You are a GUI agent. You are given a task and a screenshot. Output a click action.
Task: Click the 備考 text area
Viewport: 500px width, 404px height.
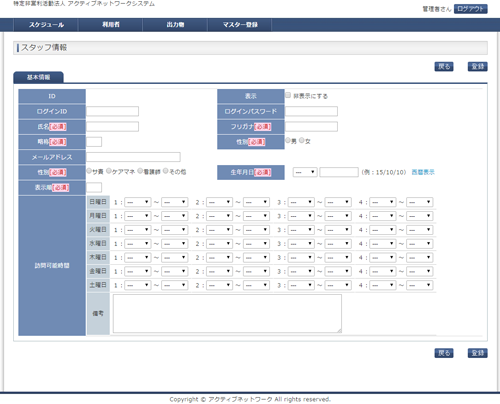coord(227,313)
